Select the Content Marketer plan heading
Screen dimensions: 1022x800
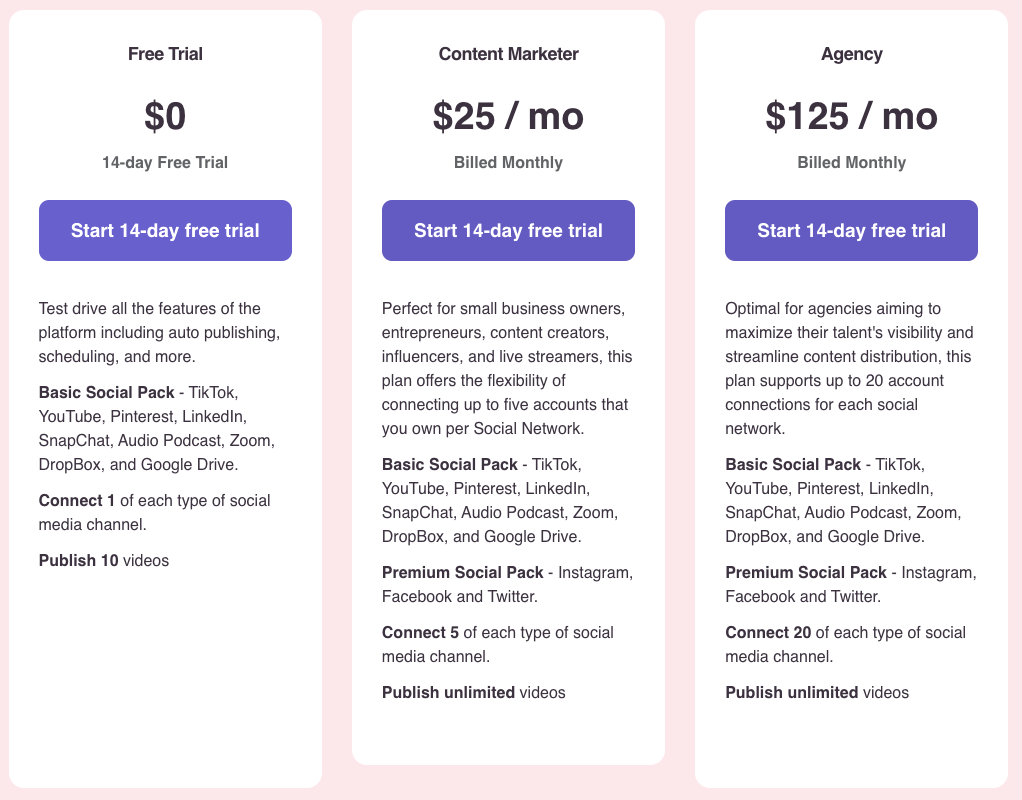pyautogui.click(x=508, y=54)
